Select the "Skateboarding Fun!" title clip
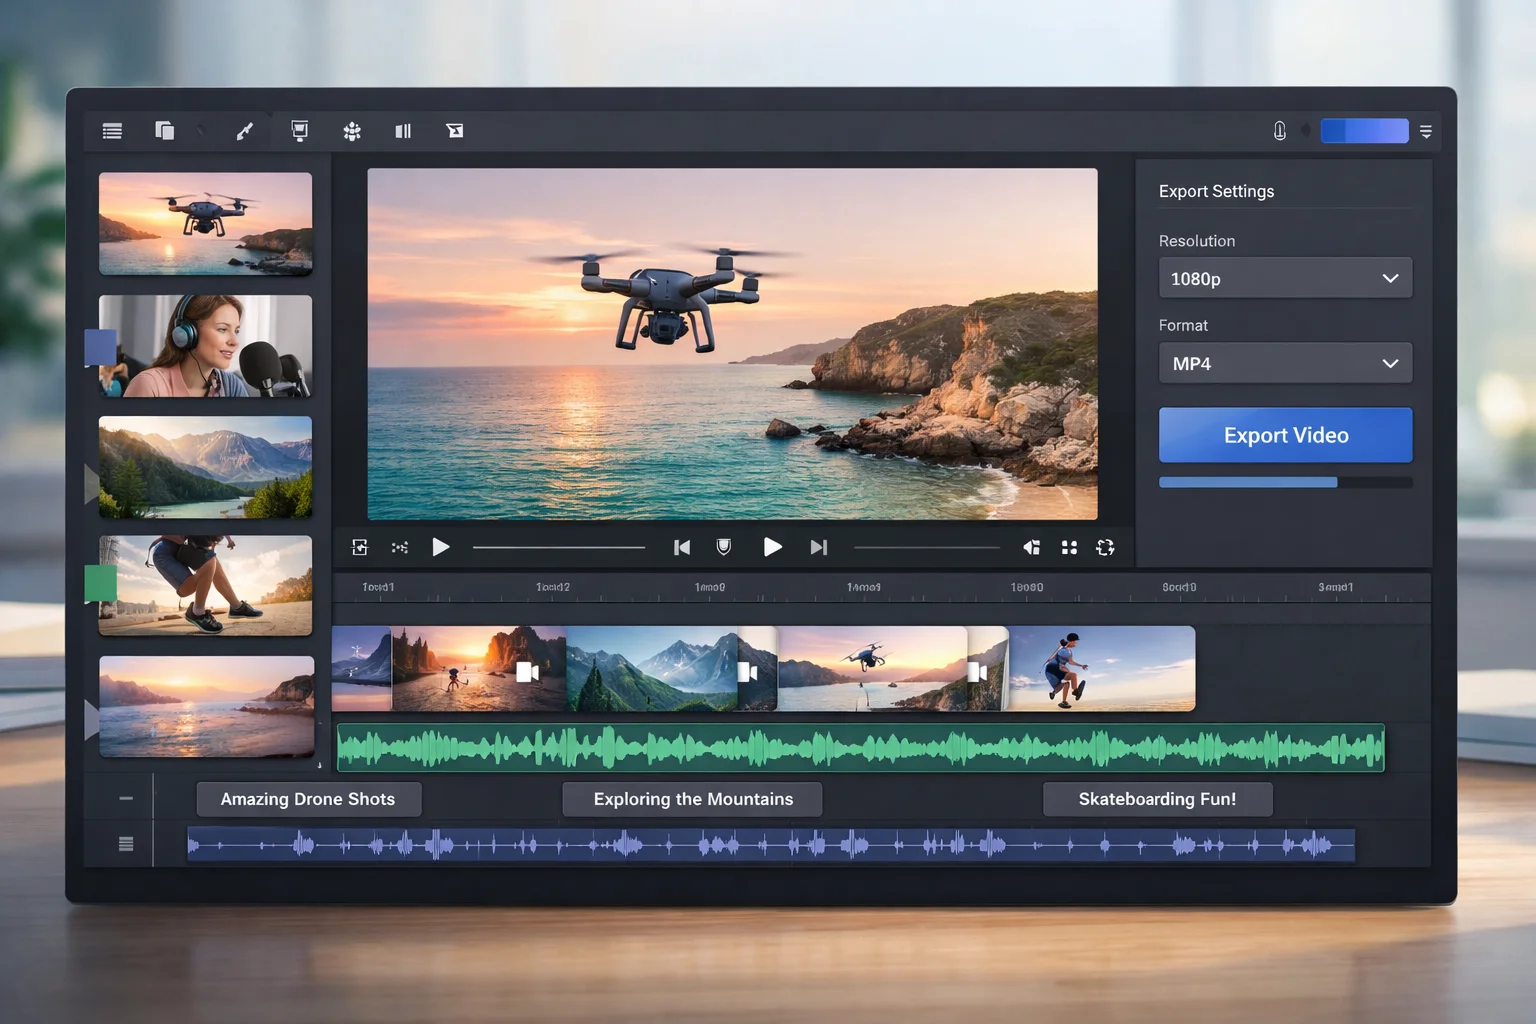Image resolution: width=1536 pixels, height=1024 pixels. tap(1157, 799)
